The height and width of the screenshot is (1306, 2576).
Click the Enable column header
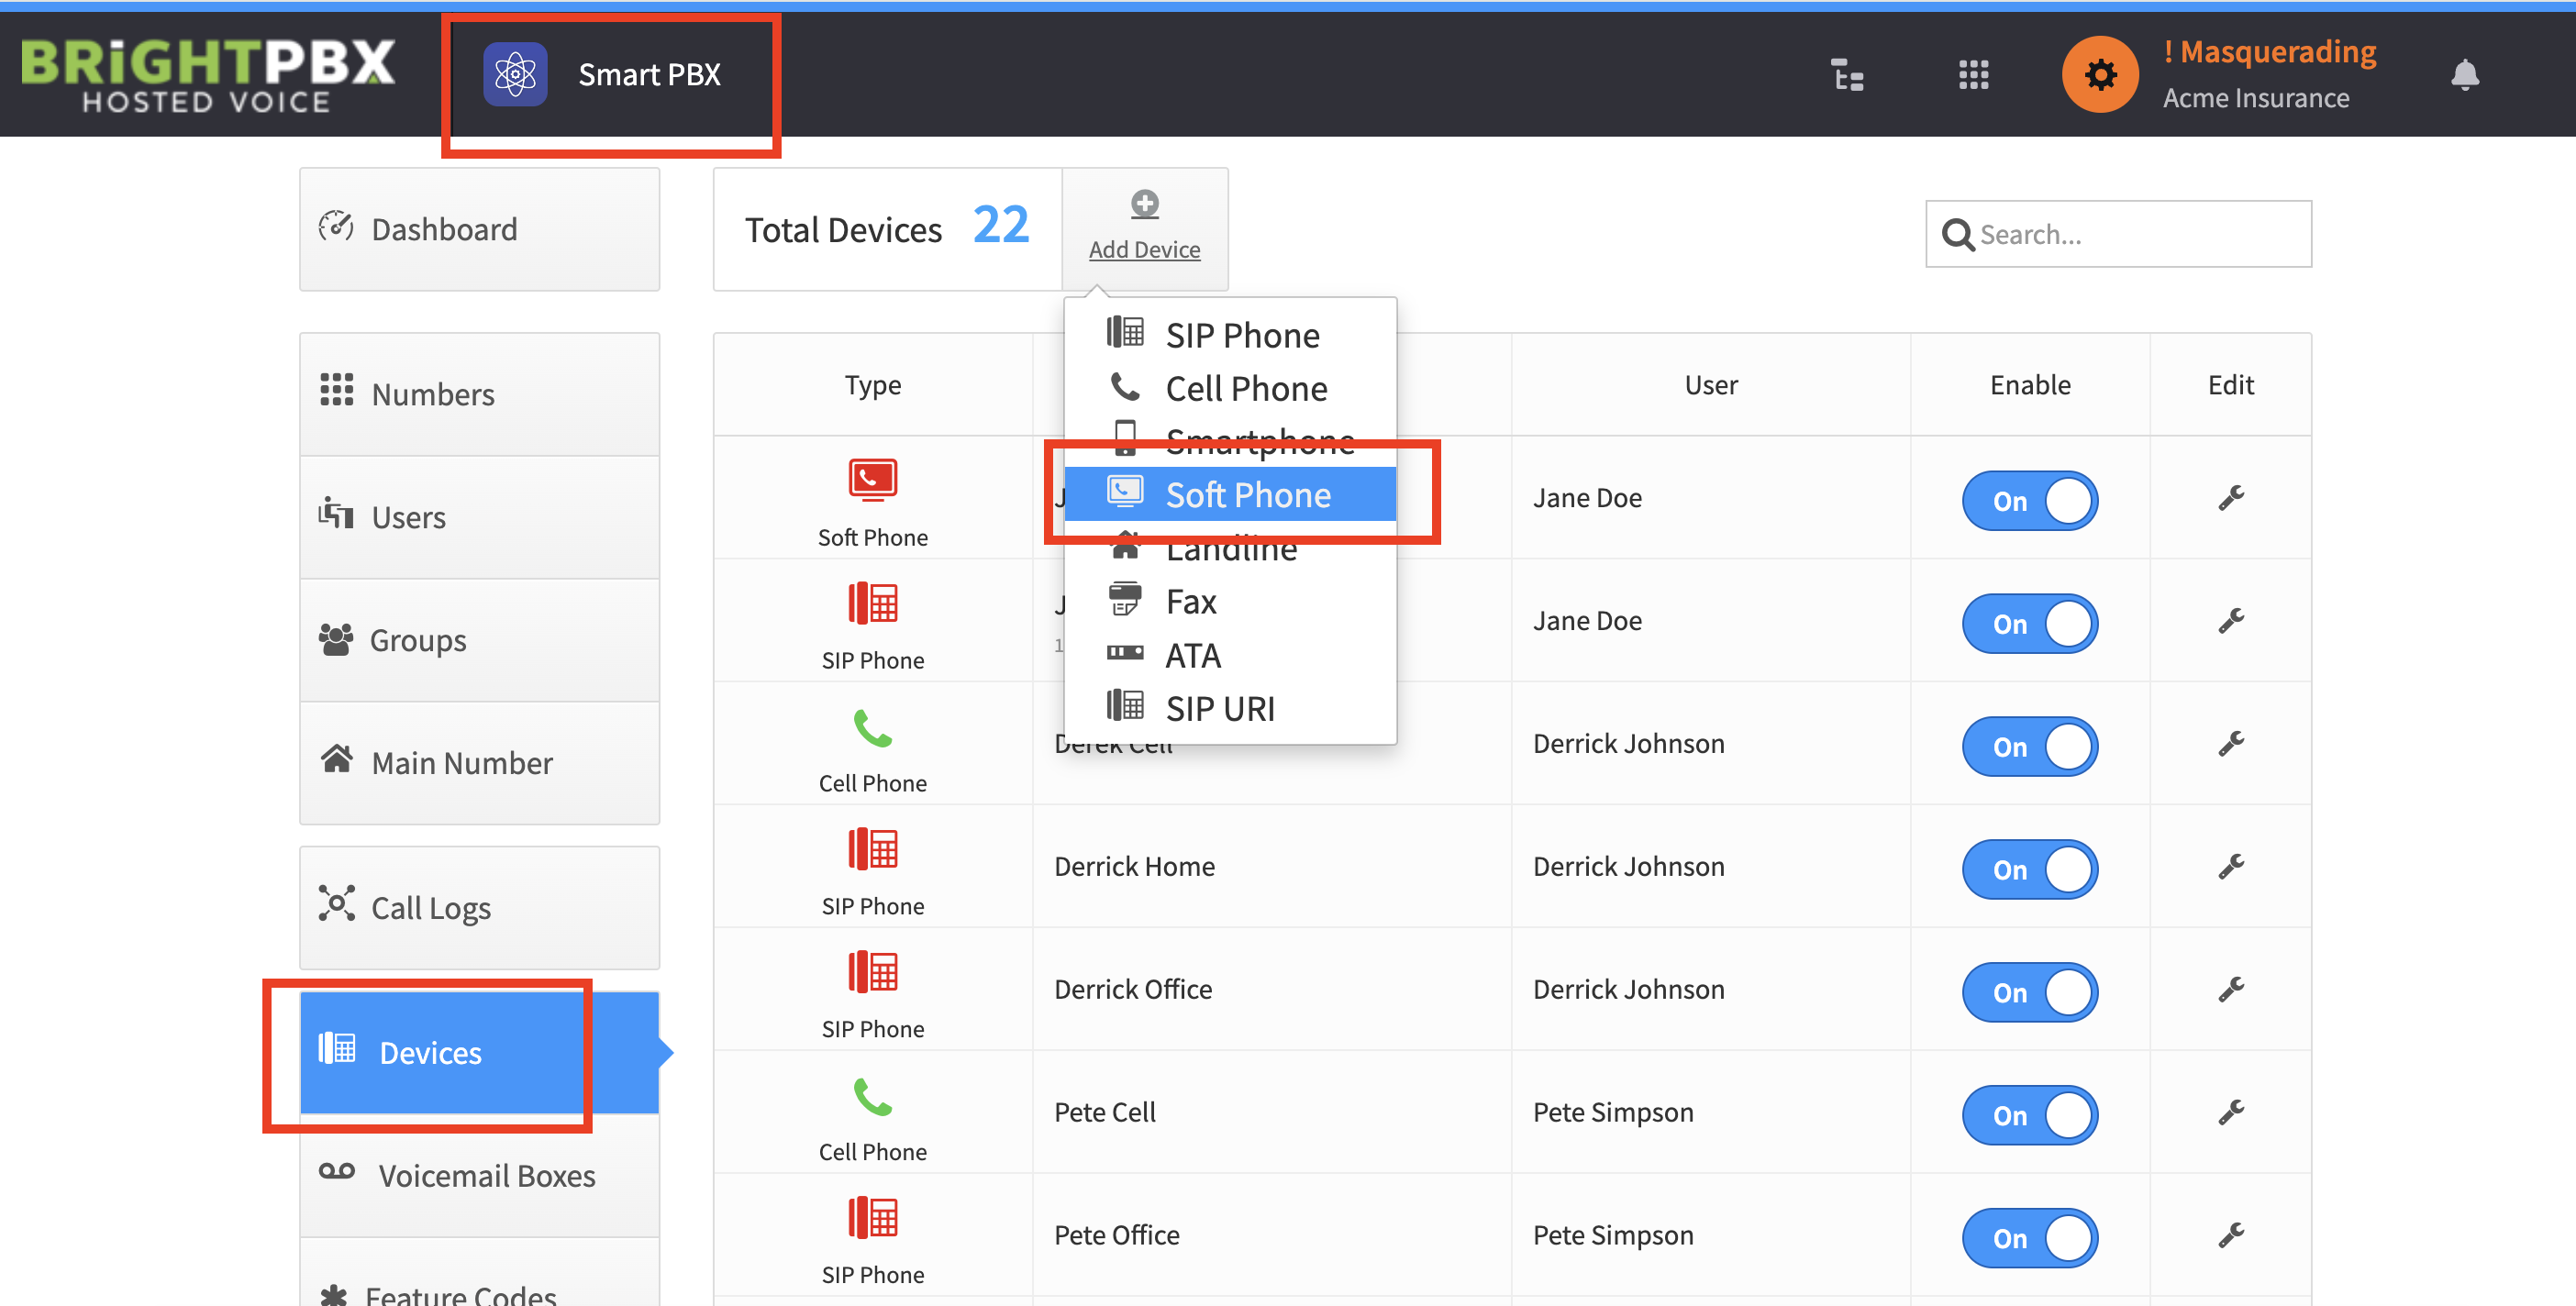[2029, 385]
